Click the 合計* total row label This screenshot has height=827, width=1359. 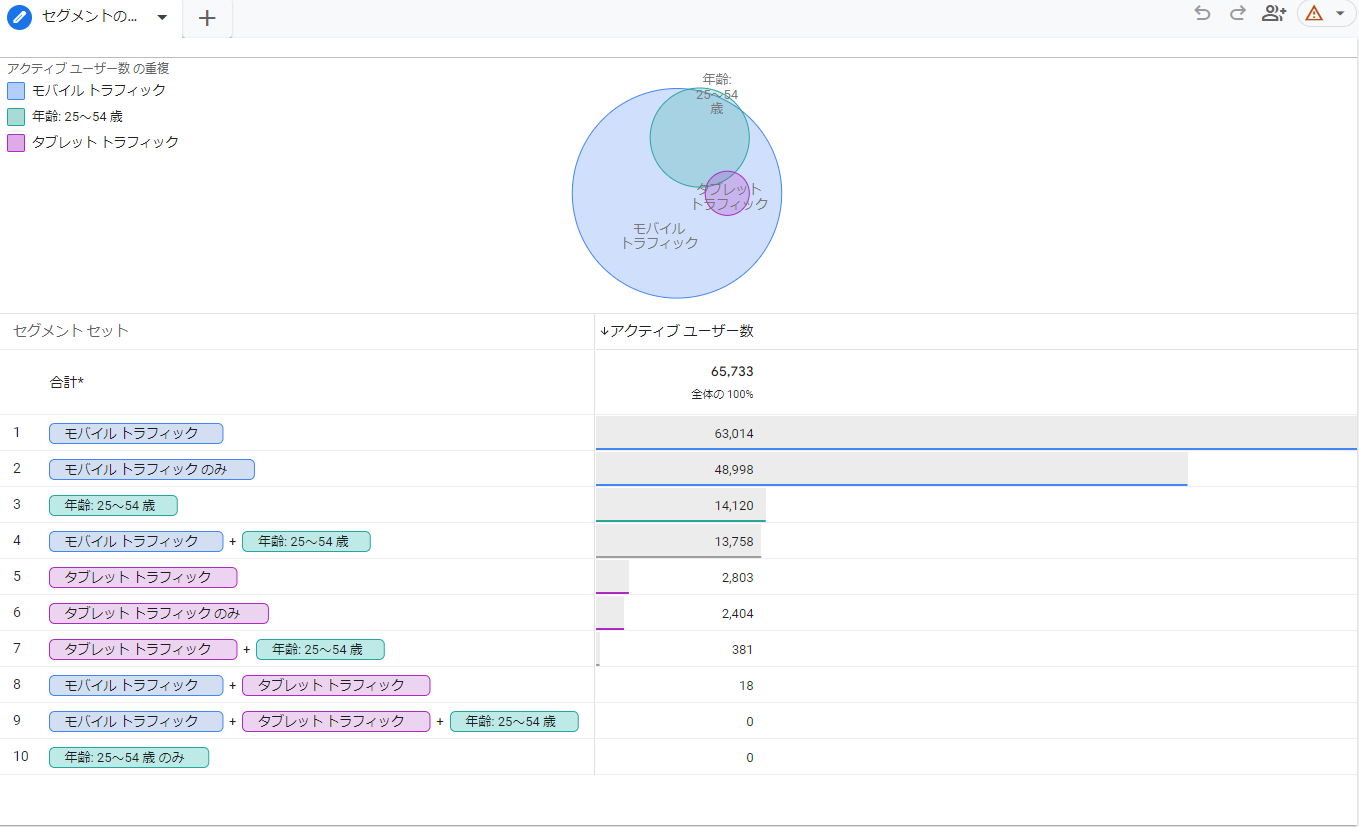68,382
